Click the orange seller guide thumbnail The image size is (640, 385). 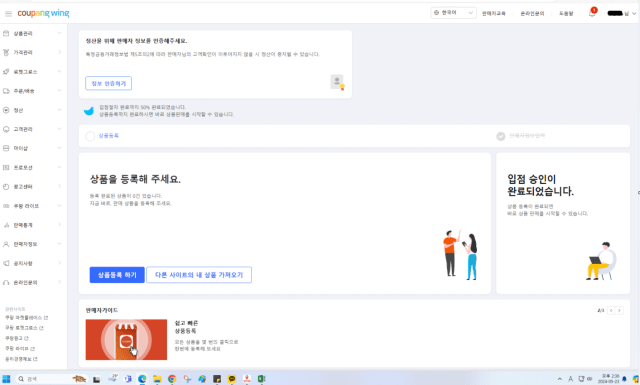[x=126, y=340]
